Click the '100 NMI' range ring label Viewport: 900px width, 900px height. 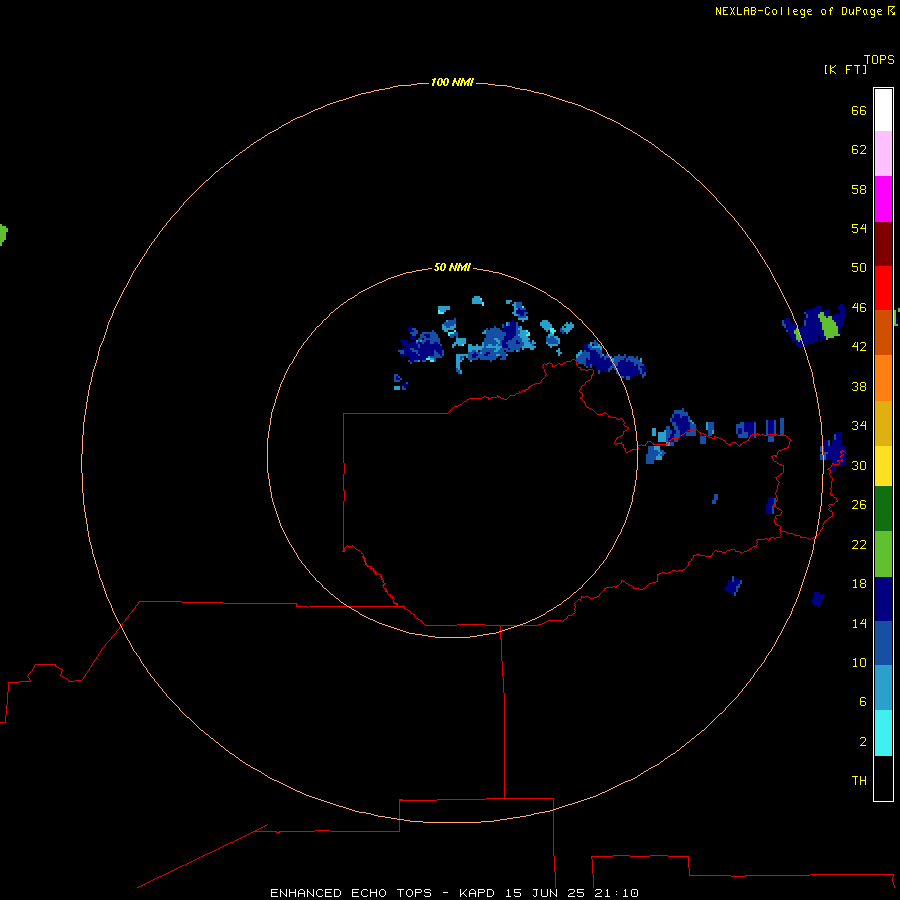point(452,83)
